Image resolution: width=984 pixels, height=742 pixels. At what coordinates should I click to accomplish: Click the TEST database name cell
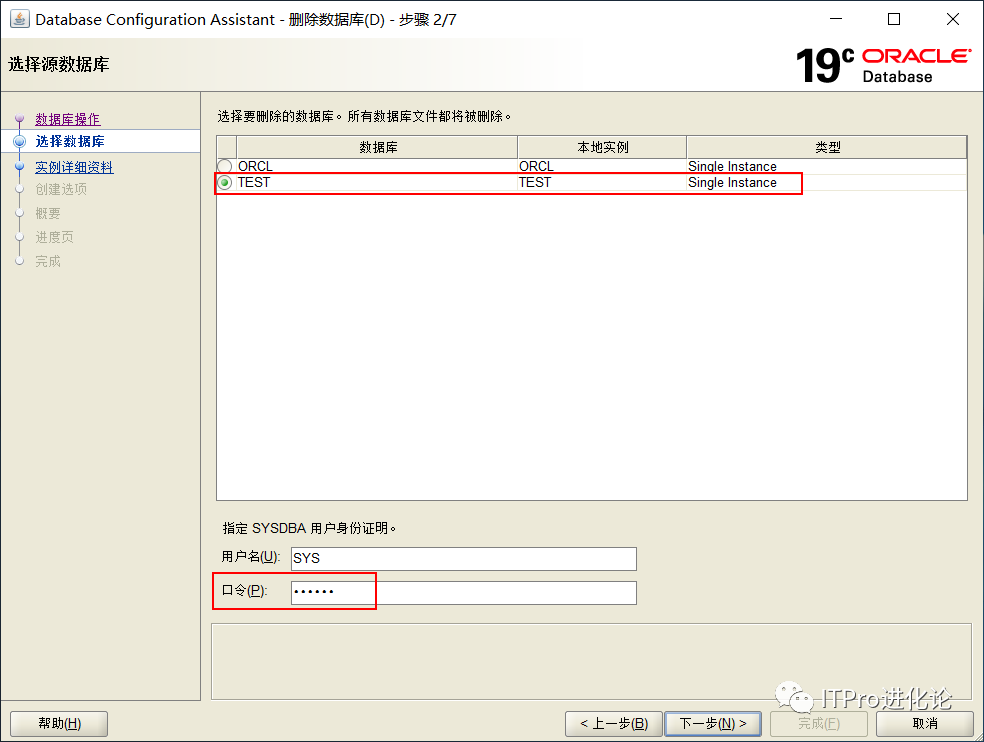(x=377, y=183)
